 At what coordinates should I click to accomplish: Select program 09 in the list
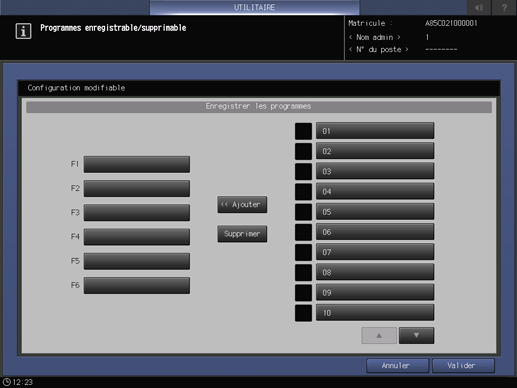pyautogui.click(x=375, y=293)
